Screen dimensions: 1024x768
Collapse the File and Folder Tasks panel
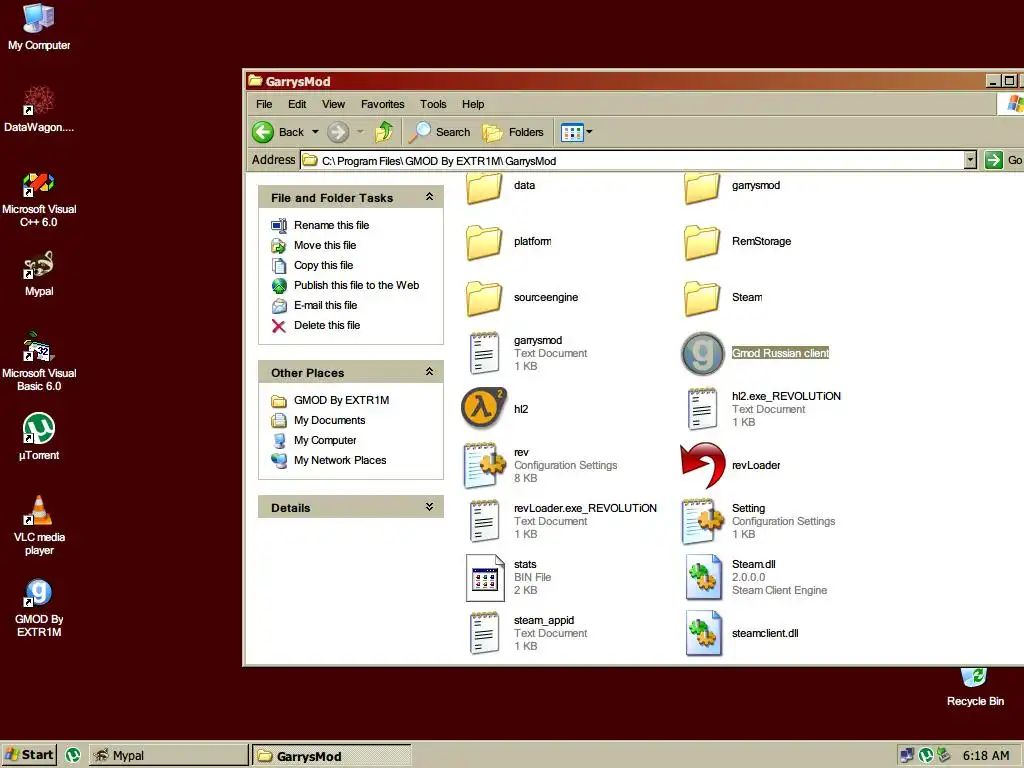click(429, 197)
